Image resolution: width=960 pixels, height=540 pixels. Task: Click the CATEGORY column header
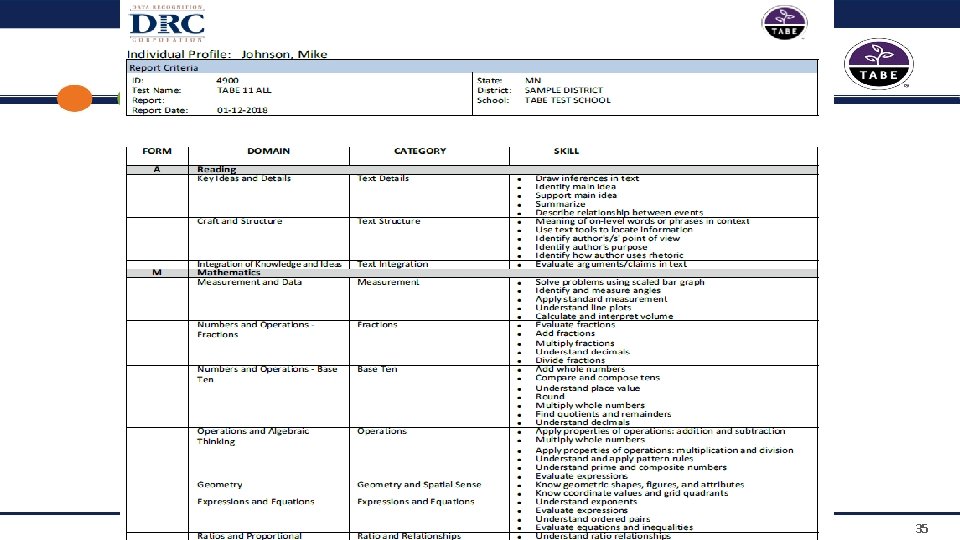coord(420,151)
